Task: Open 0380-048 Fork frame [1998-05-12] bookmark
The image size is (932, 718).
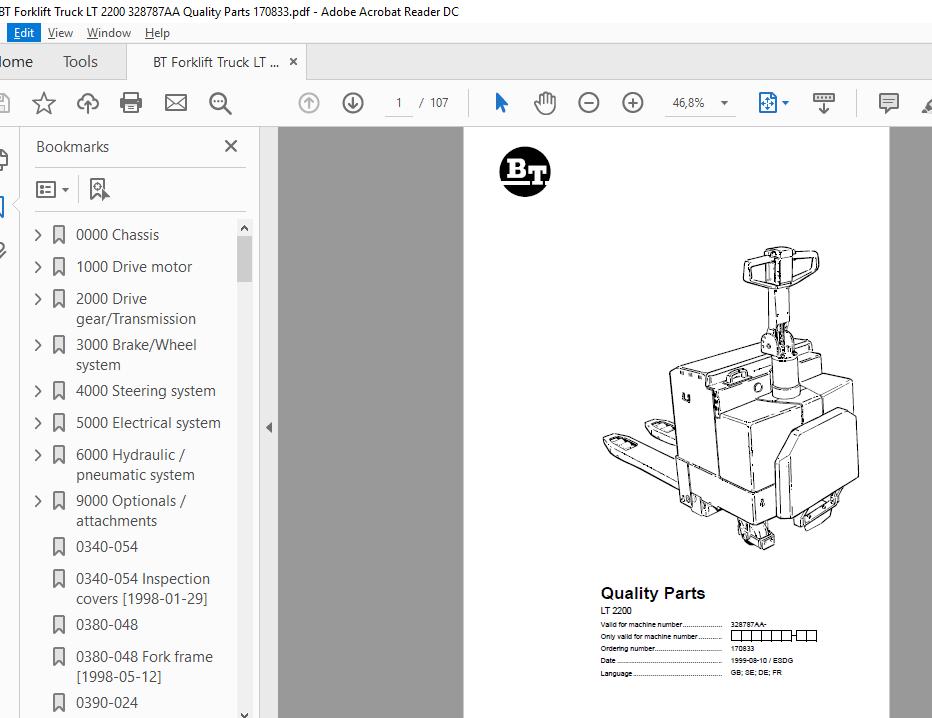Action: click(x=144, y=666)
